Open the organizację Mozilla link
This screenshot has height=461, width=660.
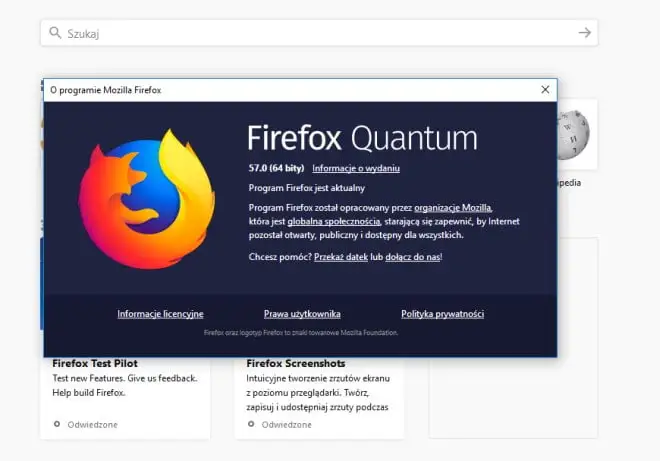pyautogui.click(x=453, y=208)
